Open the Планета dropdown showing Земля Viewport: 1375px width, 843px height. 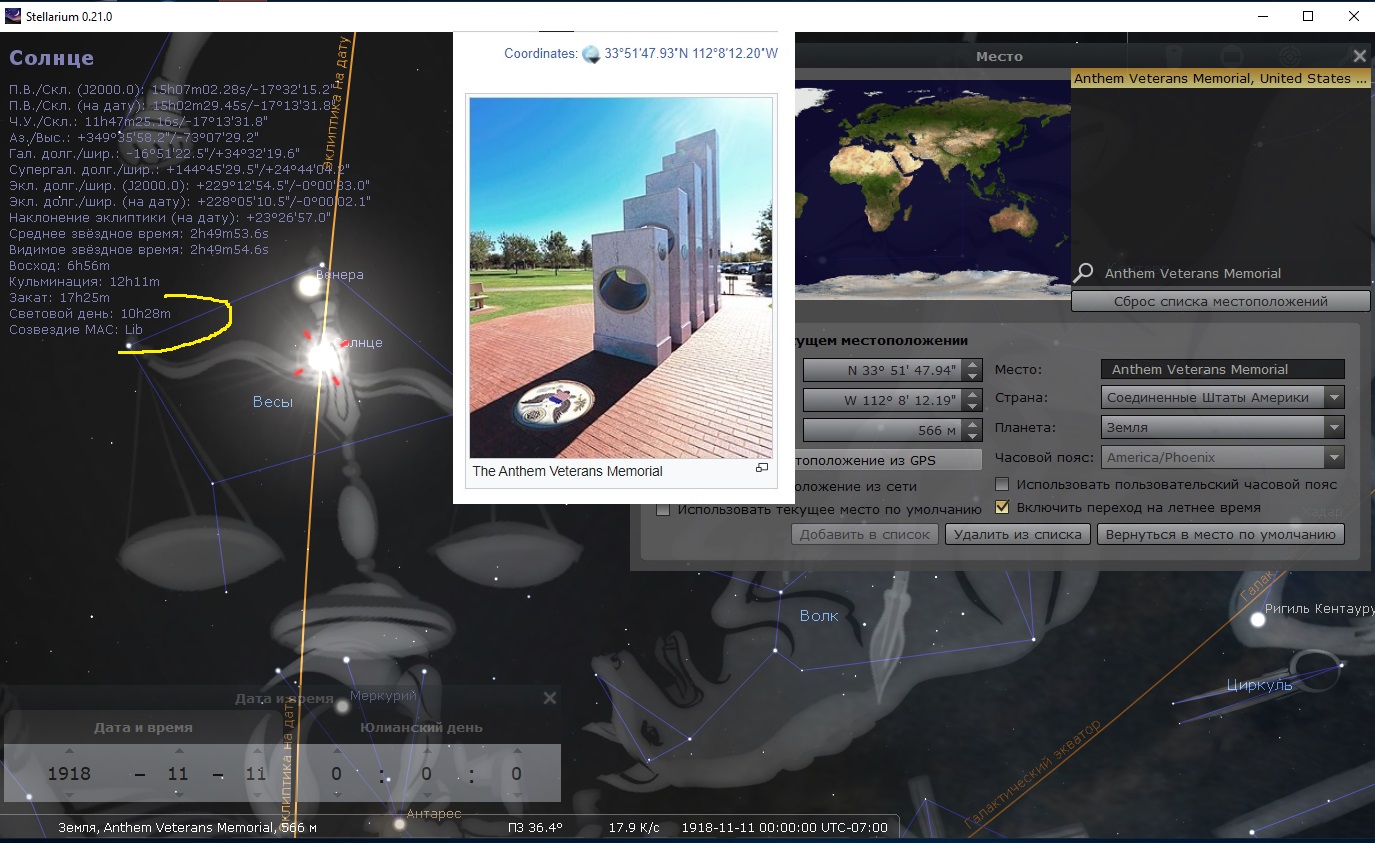click(1333, 427)
